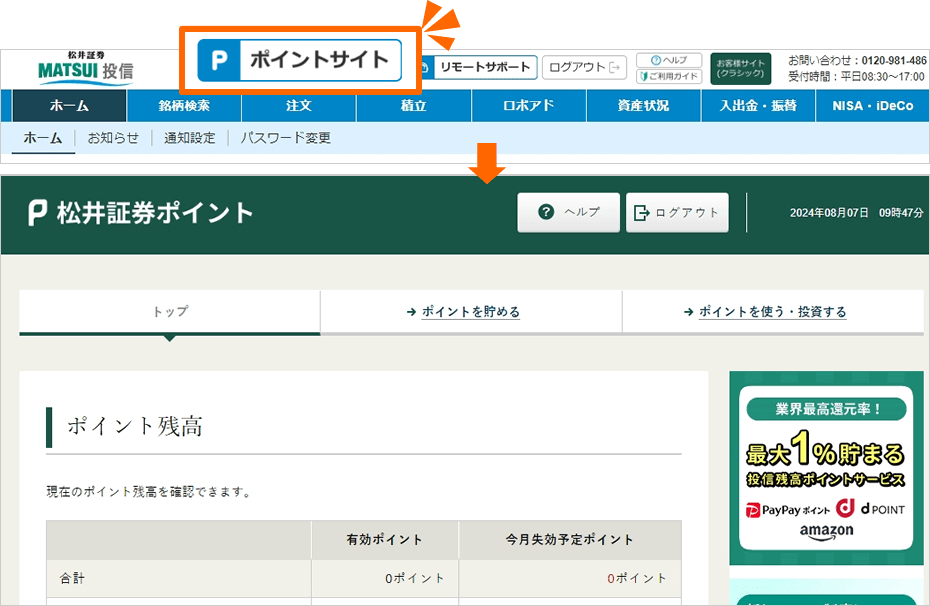This screenshot has height=606, width=930.
Task: Click the MATSUI 投信 logo
Action: 86,69
